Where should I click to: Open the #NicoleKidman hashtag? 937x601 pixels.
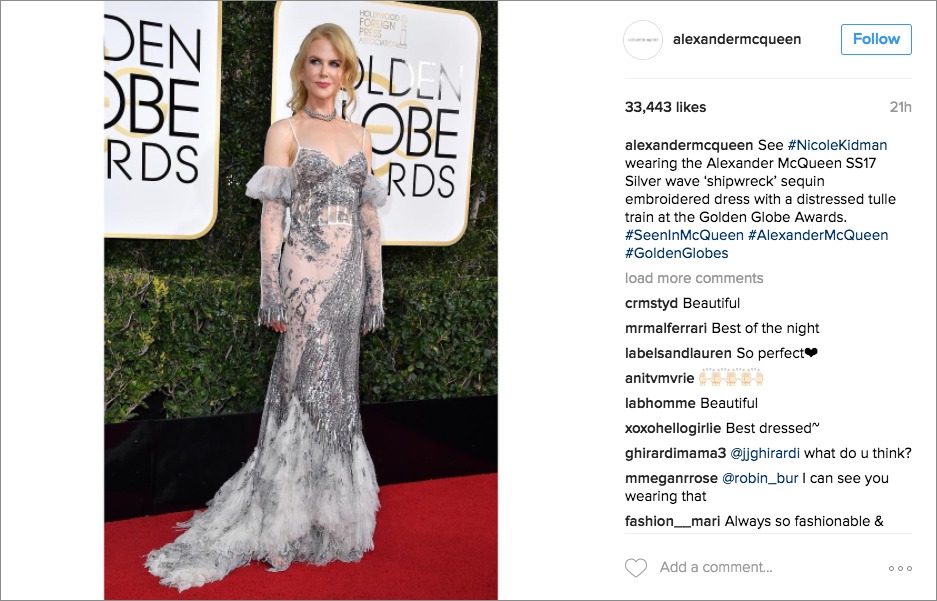pyautogui.click(x=837, y=145)
